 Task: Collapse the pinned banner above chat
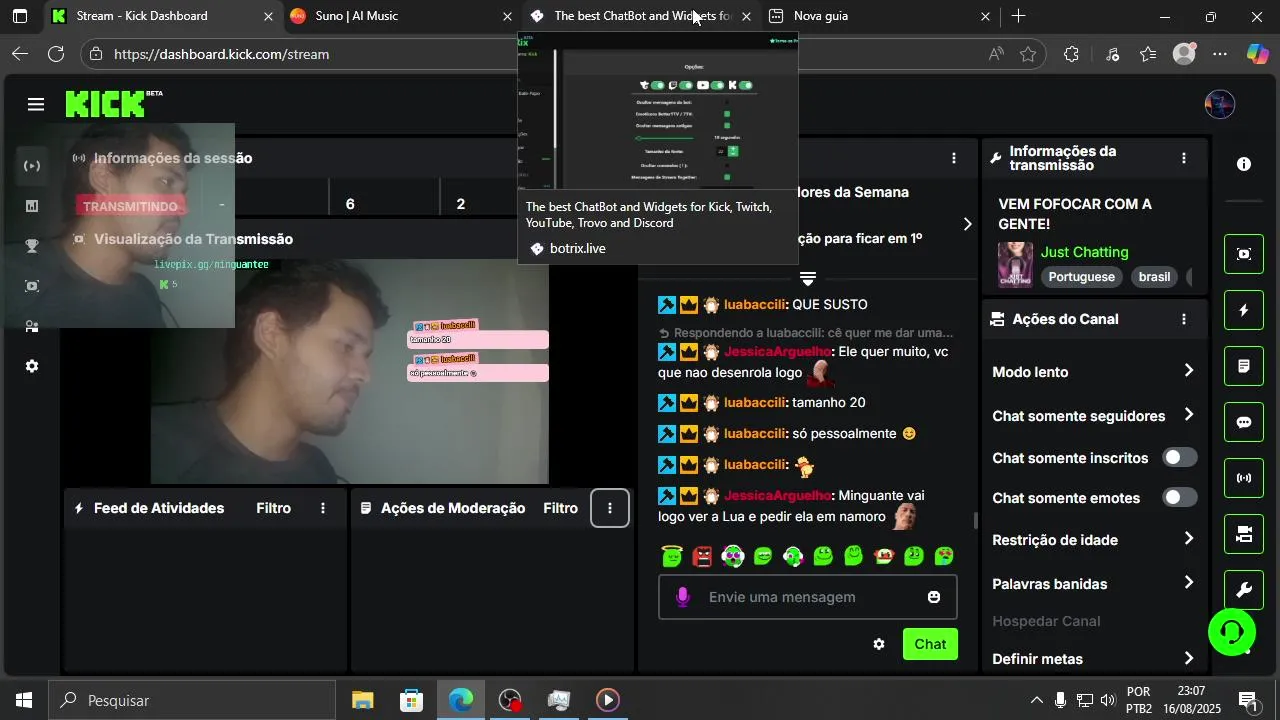coord(808,278)
